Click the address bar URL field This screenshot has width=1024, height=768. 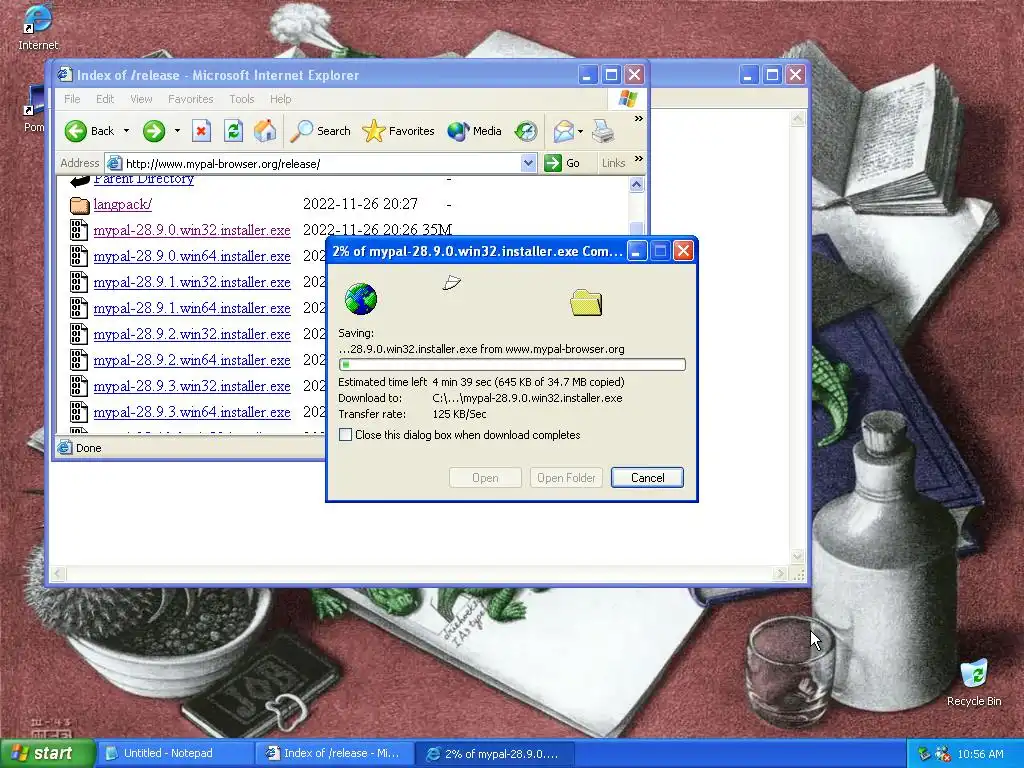323,163
